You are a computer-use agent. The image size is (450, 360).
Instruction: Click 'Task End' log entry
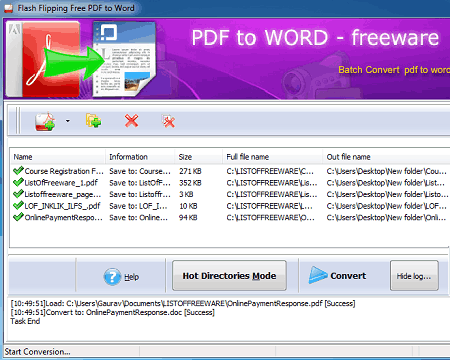point(25,321)
